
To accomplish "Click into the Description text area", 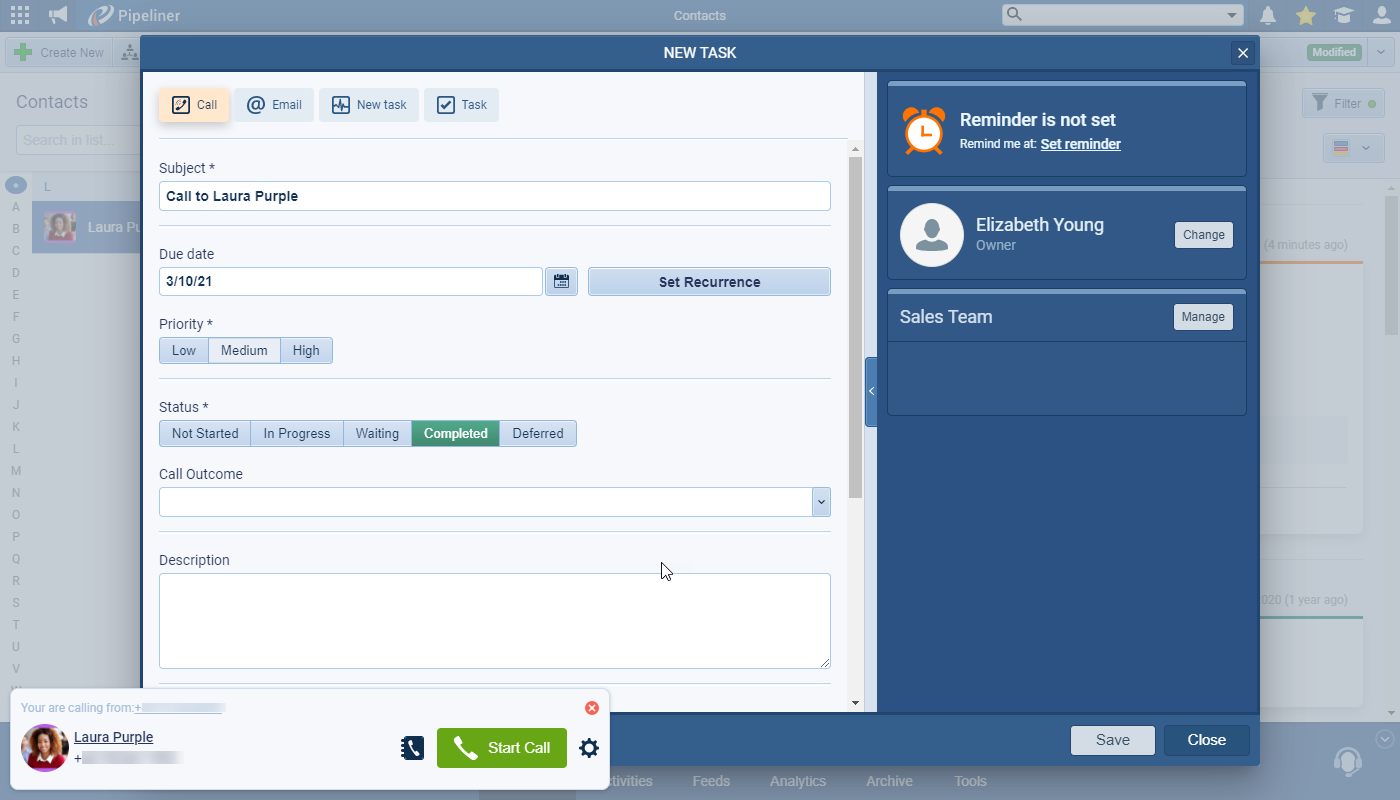I will coord(494,620).
